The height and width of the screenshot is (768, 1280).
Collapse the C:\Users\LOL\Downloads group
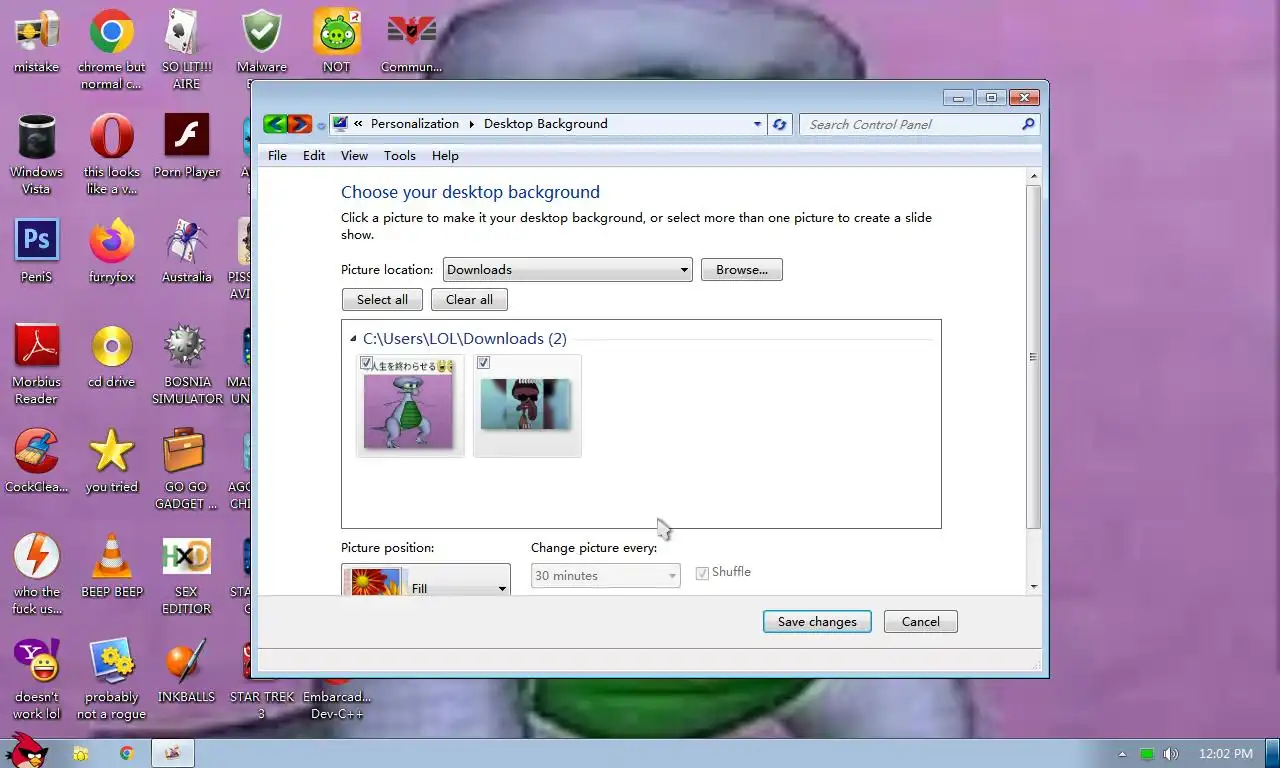coord(352,339)
